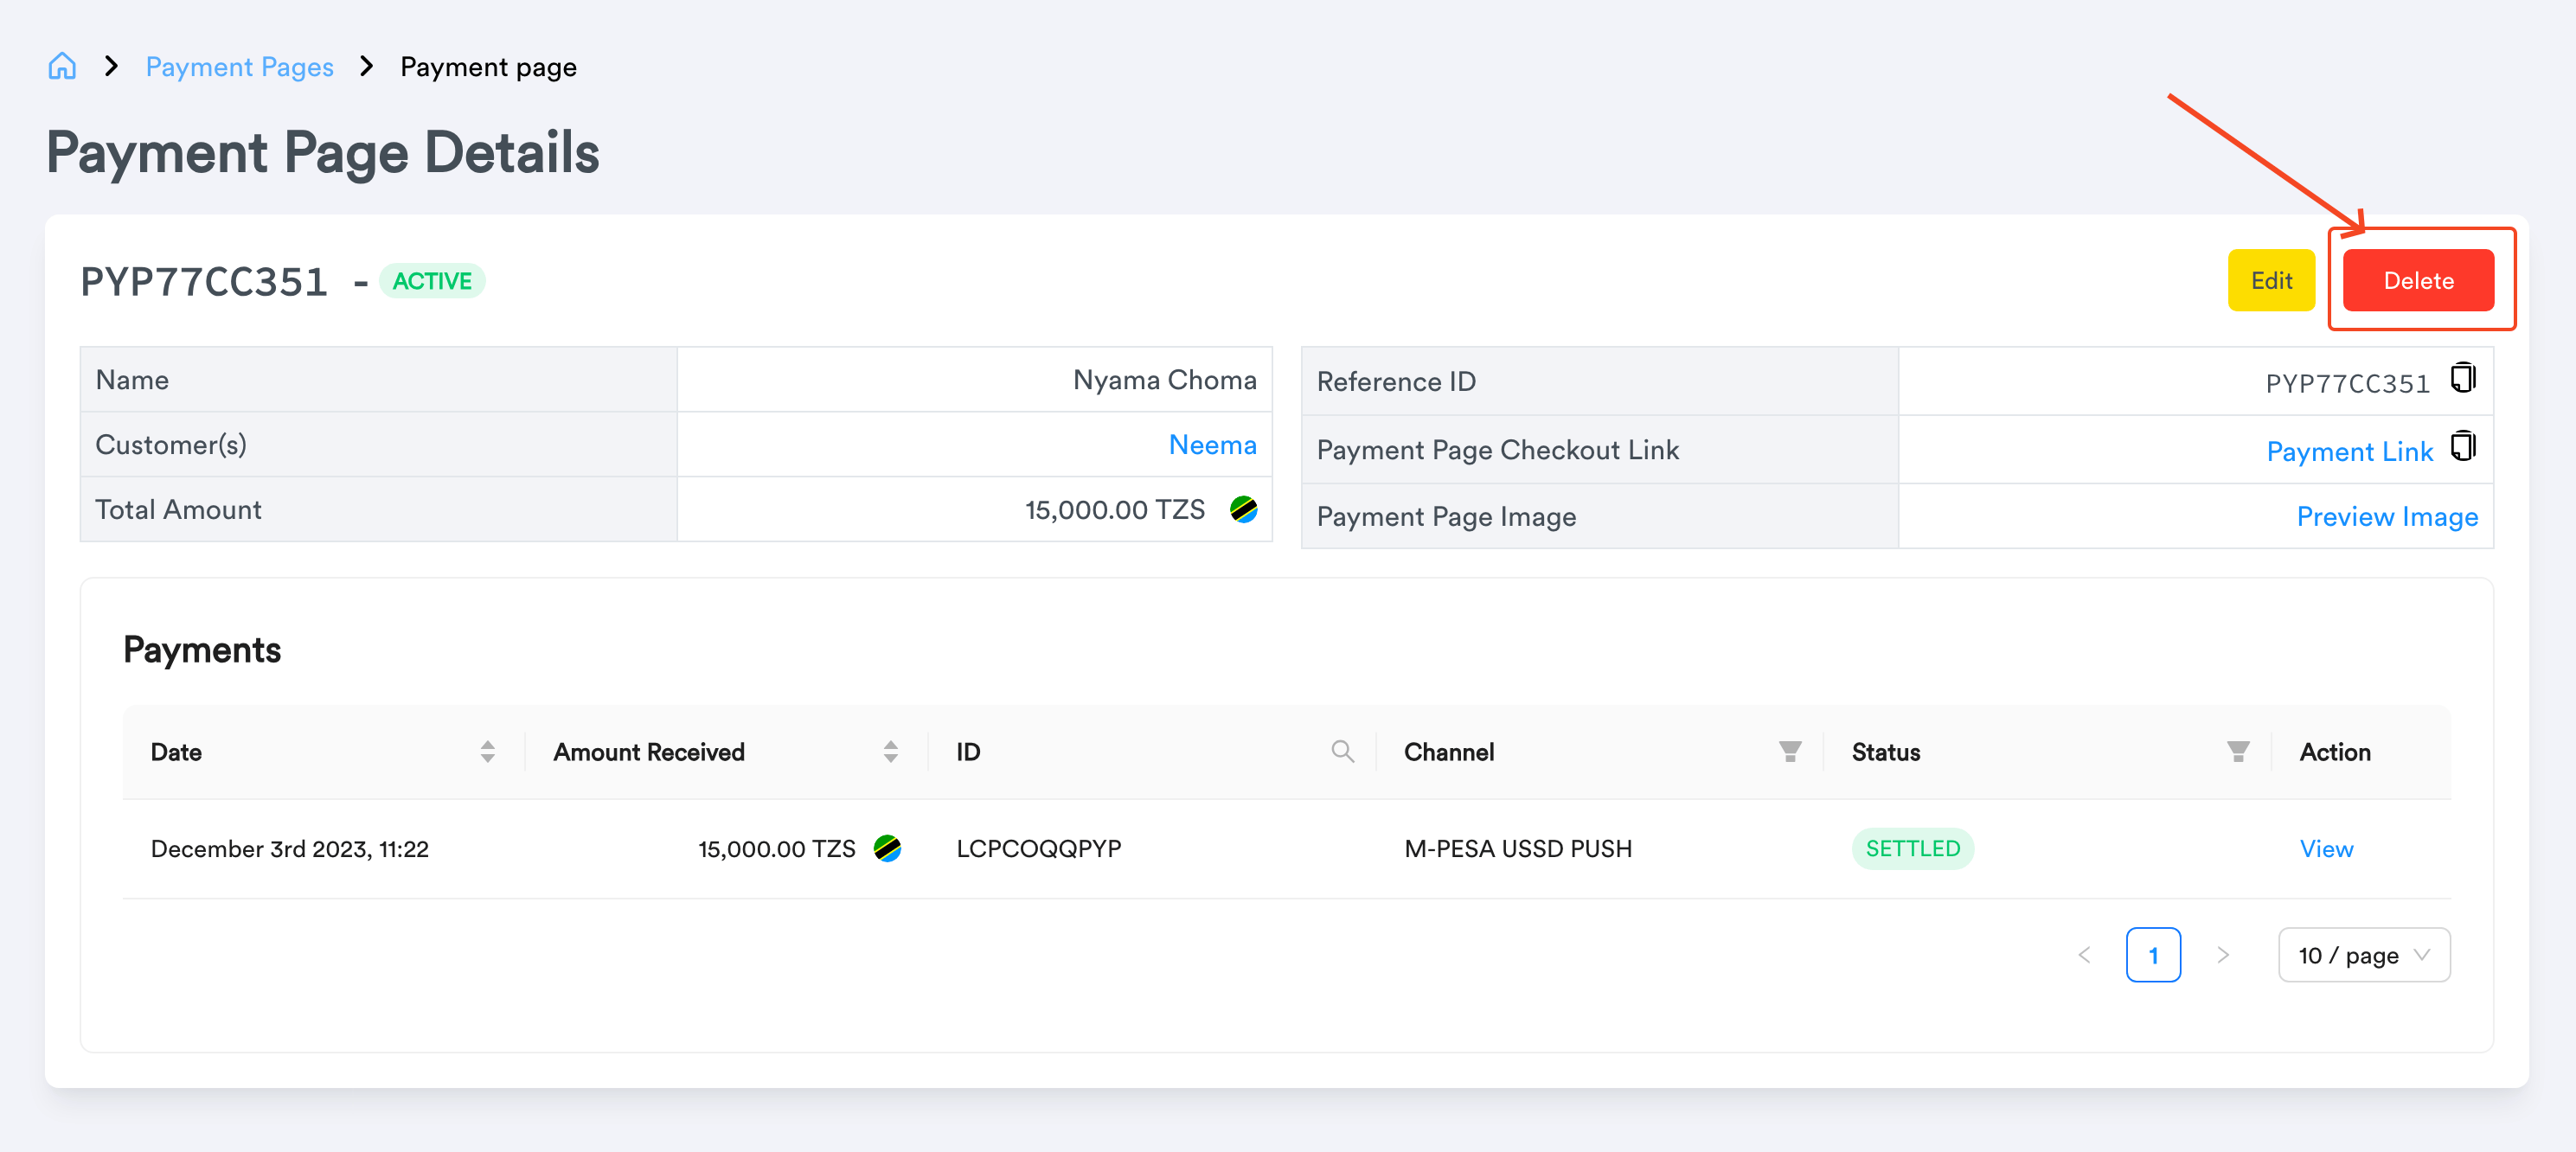Screen dimensions: 2576x1152
Task: Sort by Amount Received column
Action: [x=890, y=751]
